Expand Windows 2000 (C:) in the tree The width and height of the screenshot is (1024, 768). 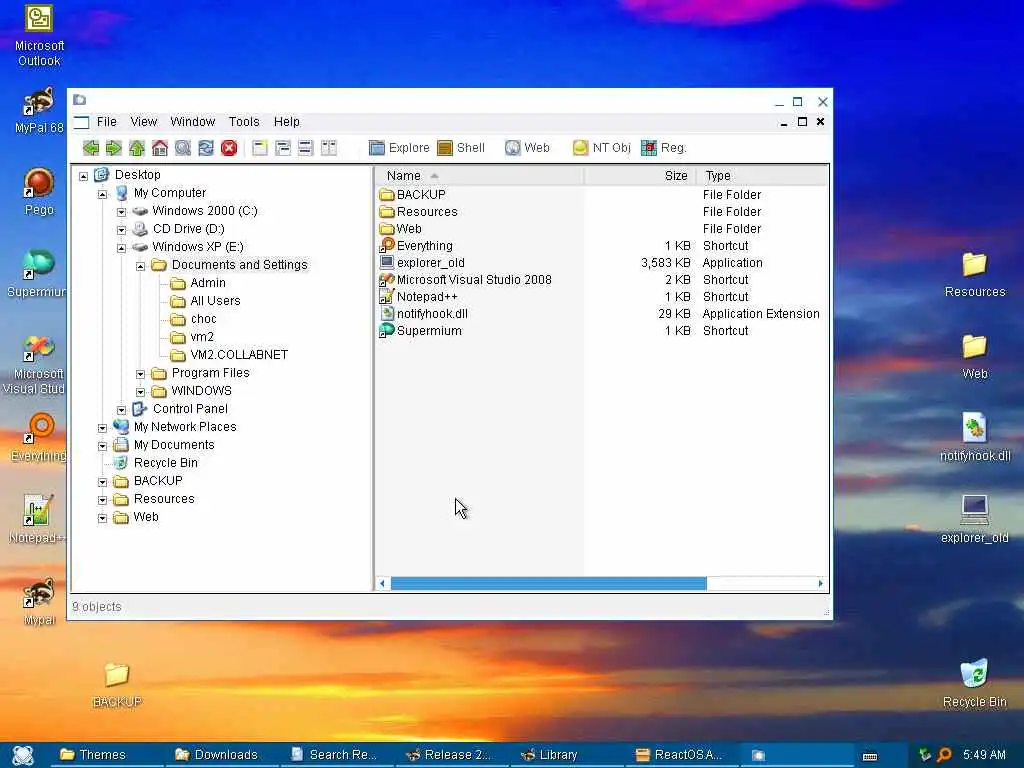pos(121,212)
